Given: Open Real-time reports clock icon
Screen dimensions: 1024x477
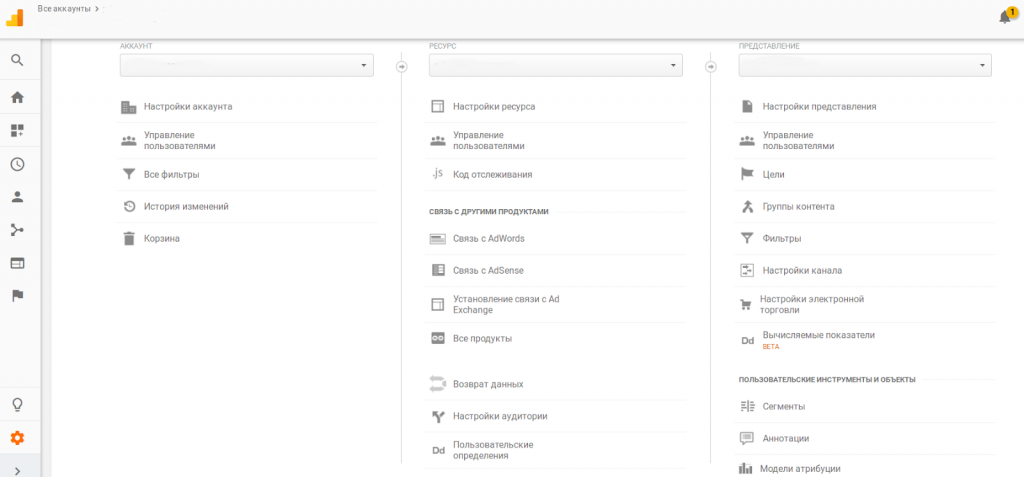Looking at the screenshot, I should (x=18, y=164).
